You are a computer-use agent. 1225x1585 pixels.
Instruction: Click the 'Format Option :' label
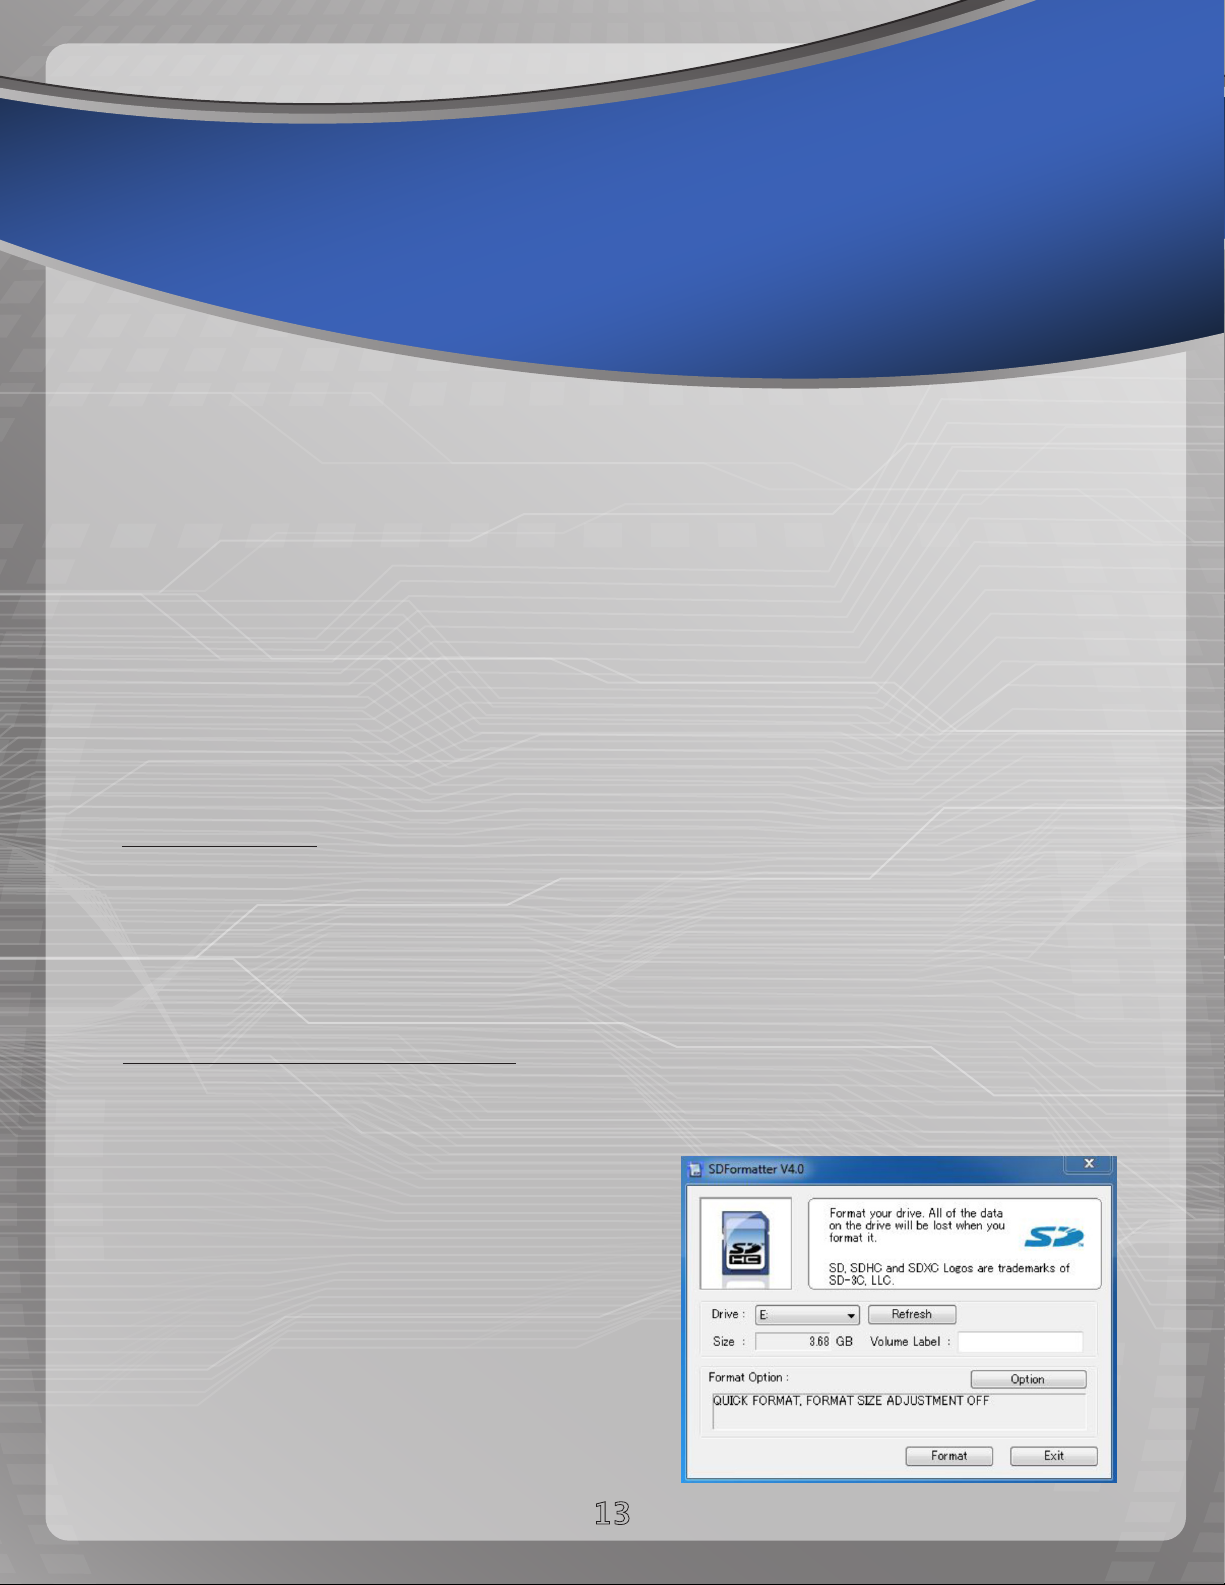748,1377
